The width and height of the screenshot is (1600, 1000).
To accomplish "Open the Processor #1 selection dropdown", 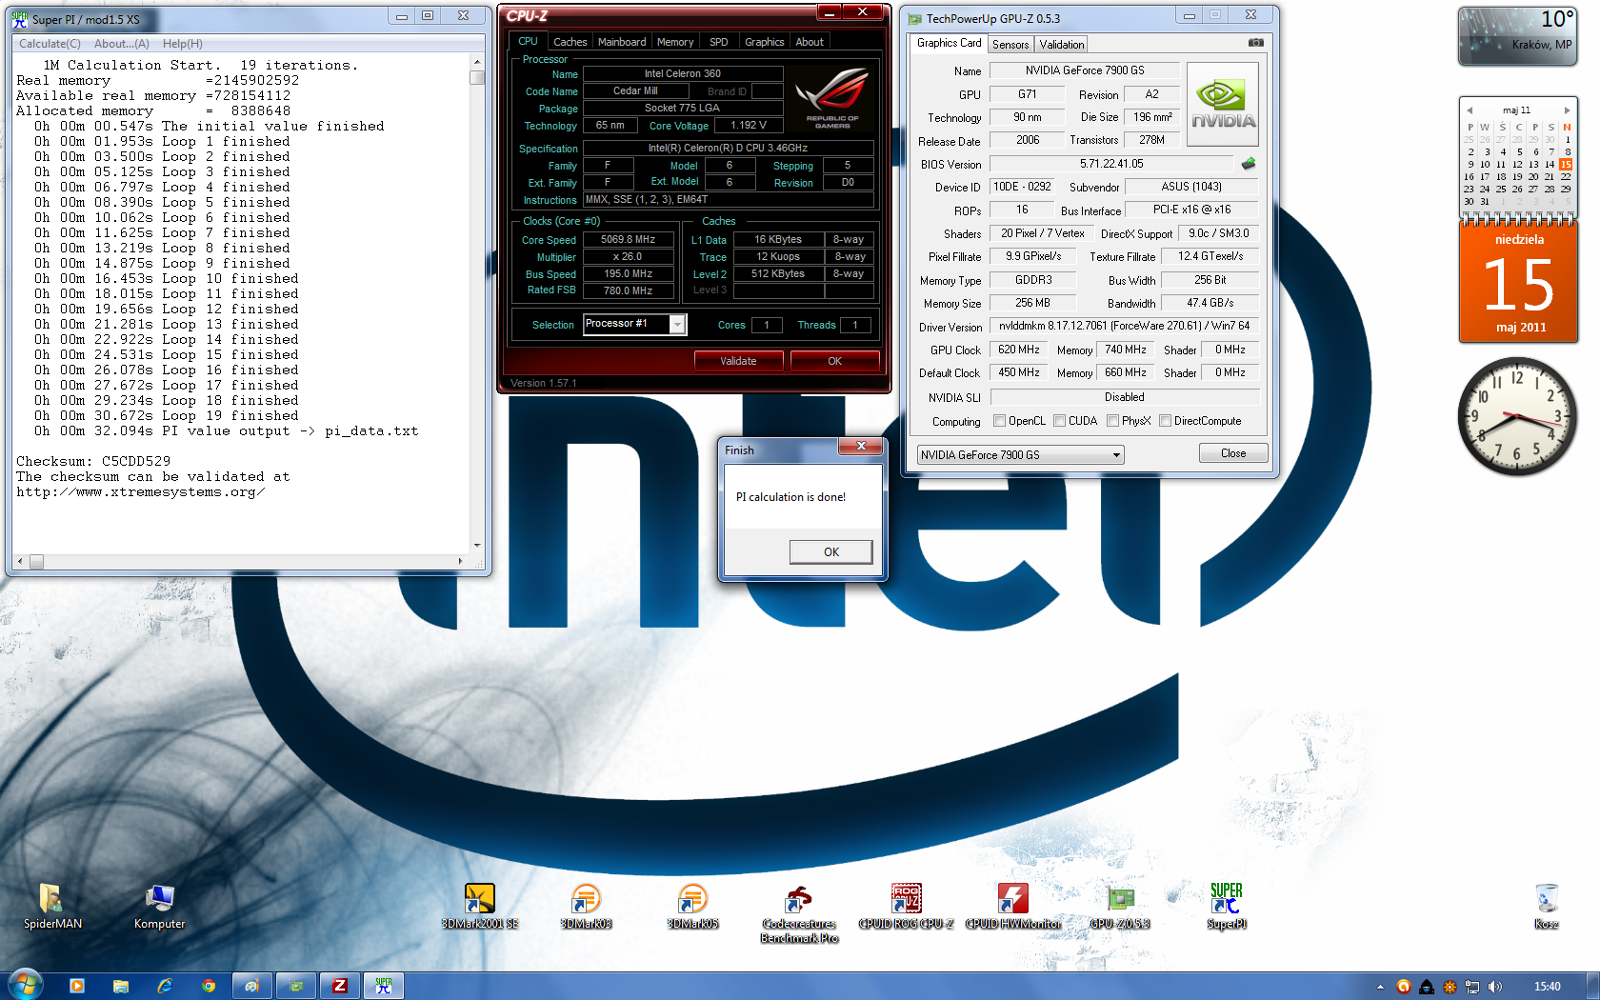I will [677, 325].
